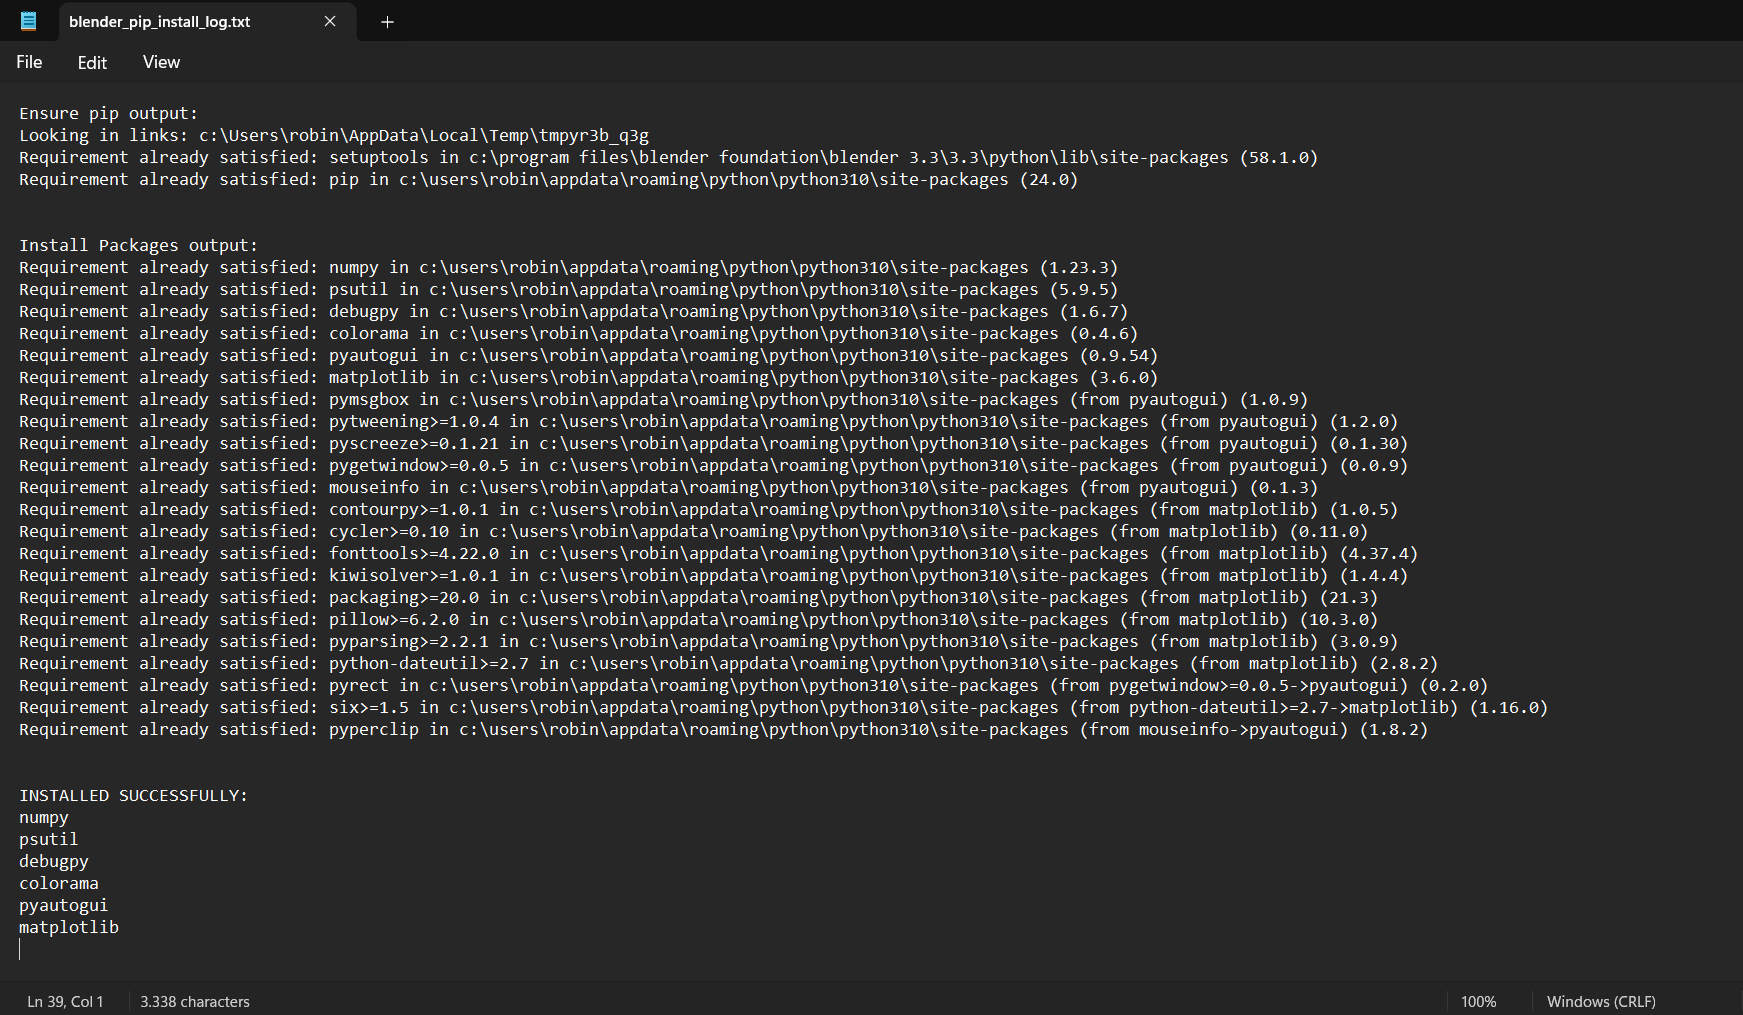Click the colorama (0.4.6) requirement line
1743x1015 pixels.
coord(578,333)
